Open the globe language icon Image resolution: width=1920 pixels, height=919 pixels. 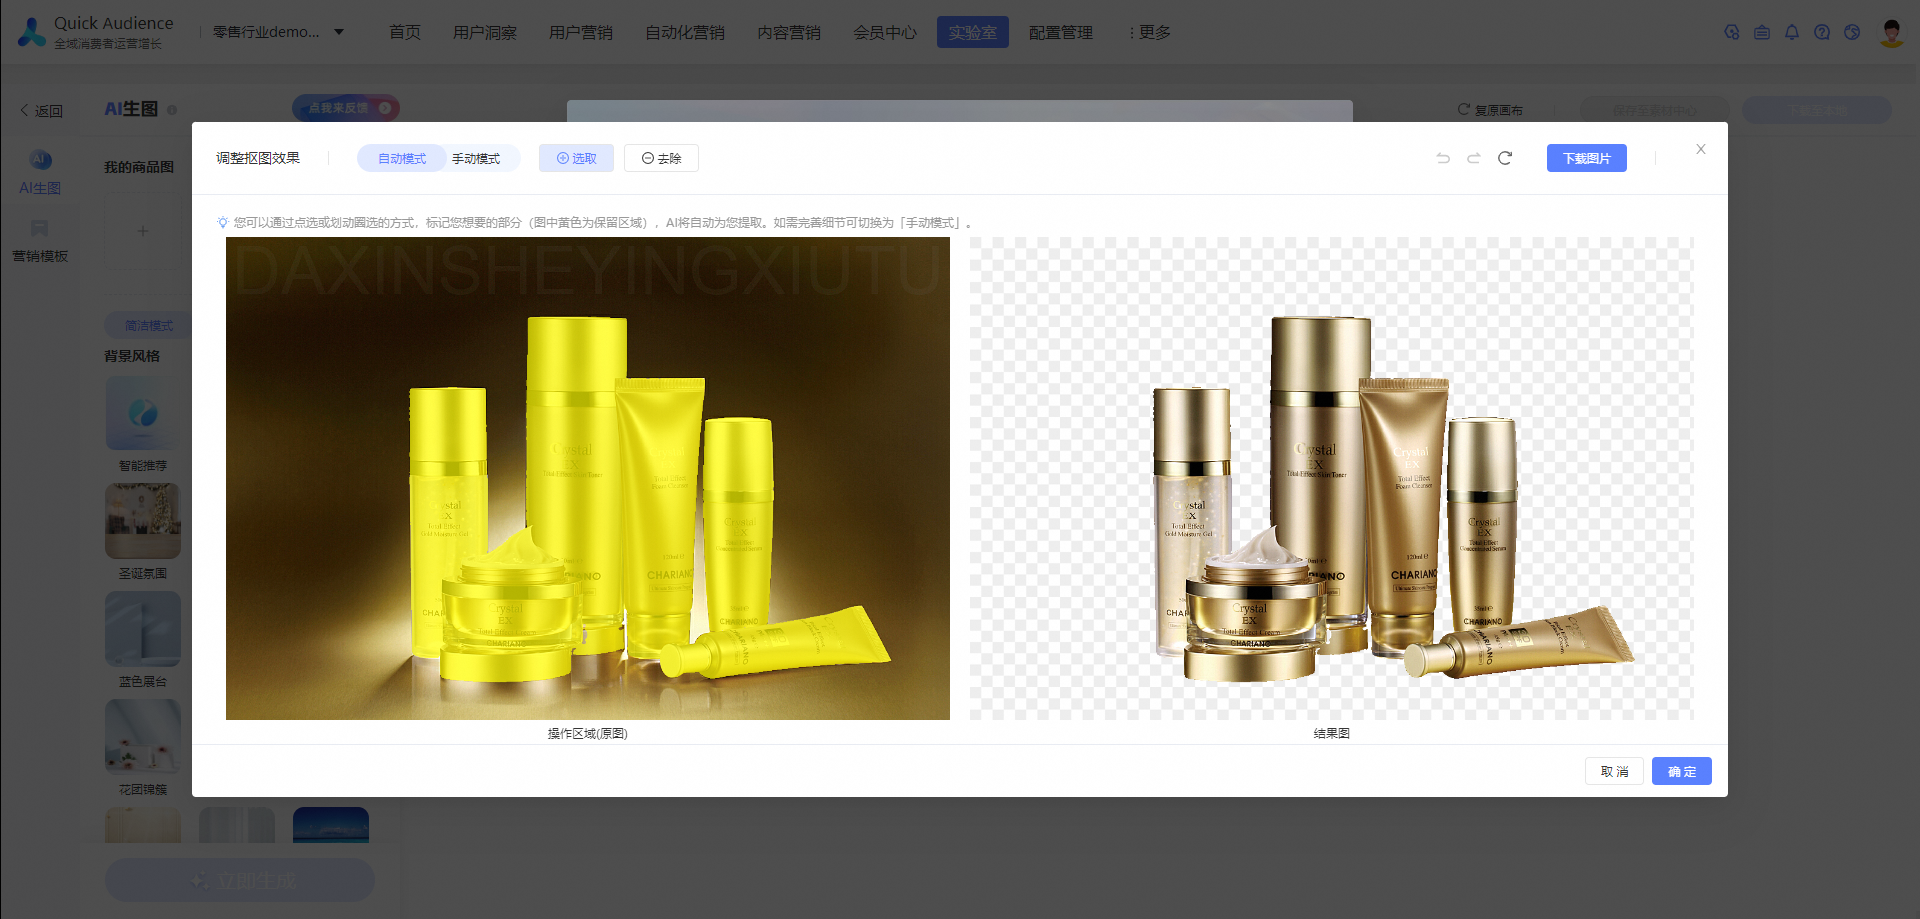(x=1852, y=32)
